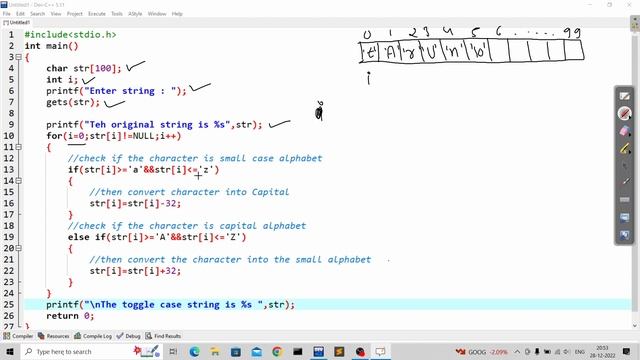The height and width of the screenshot is (360, 640).
Task: Open the Help menu
Action: (x=177, y=14)
